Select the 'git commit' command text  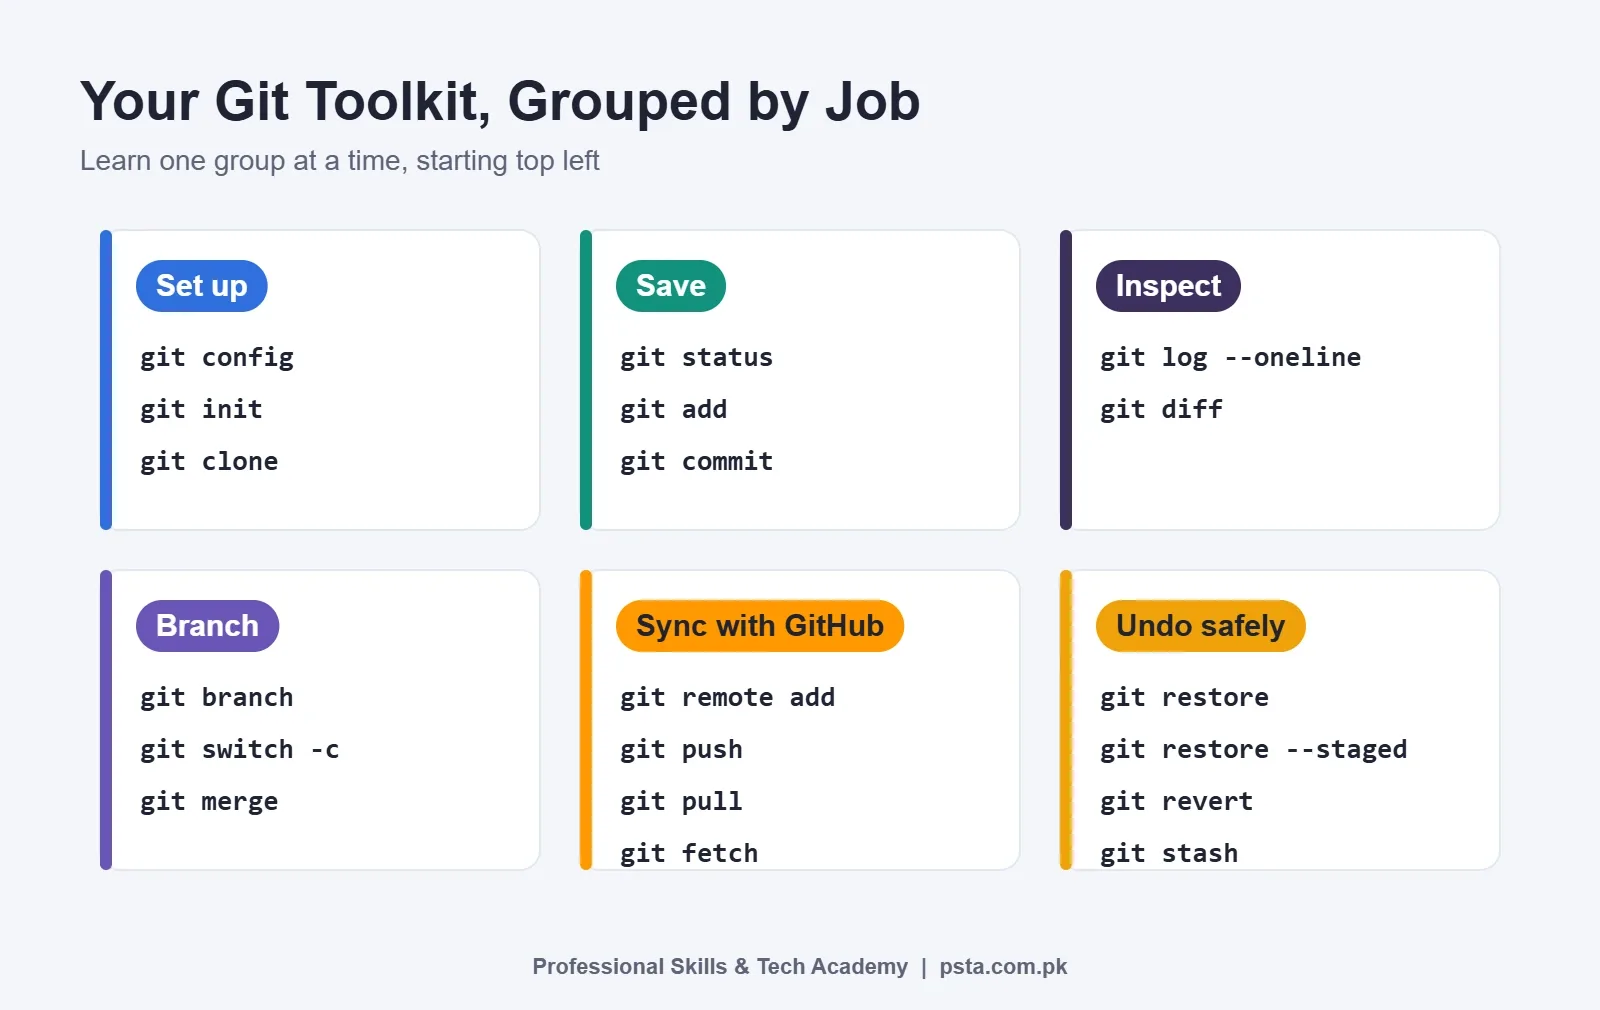click(696, 462)
